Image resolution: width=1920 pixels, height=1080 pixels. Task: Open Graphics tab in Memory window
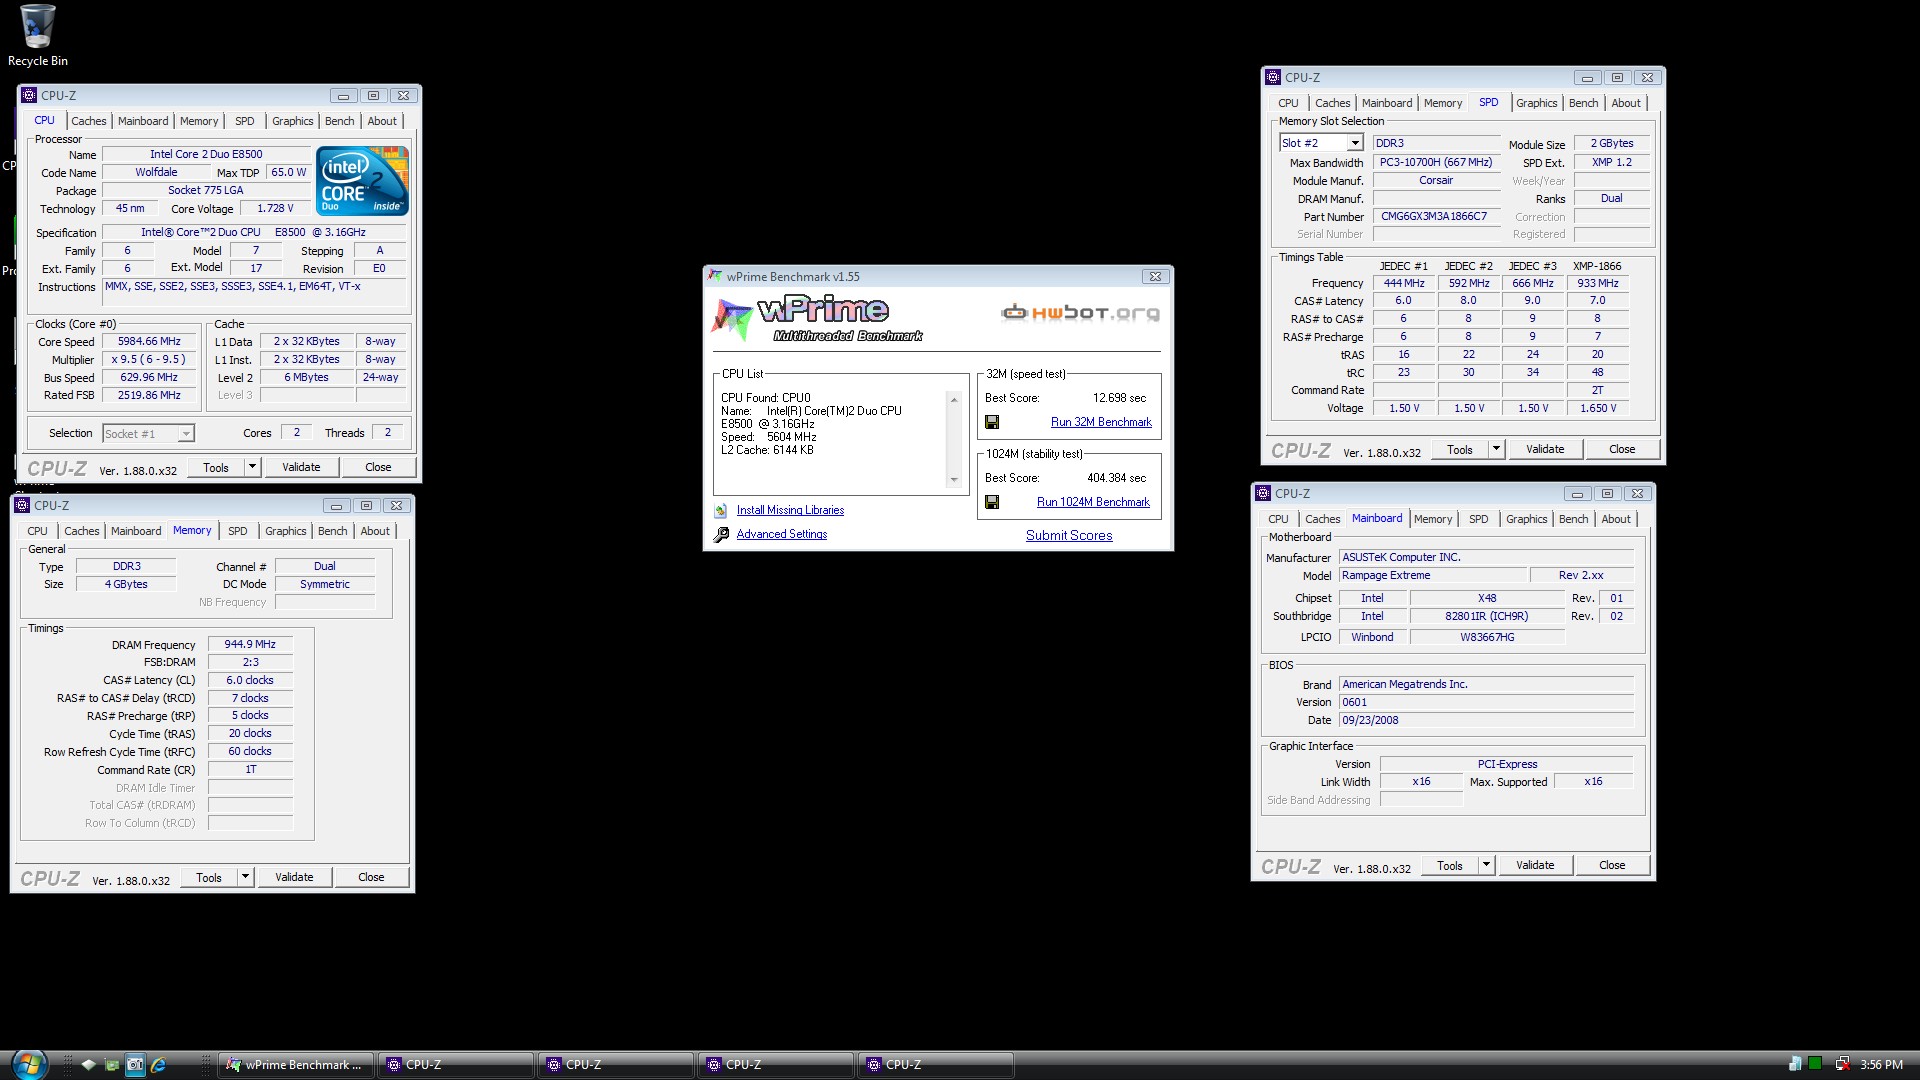click(x=285, y=531)
